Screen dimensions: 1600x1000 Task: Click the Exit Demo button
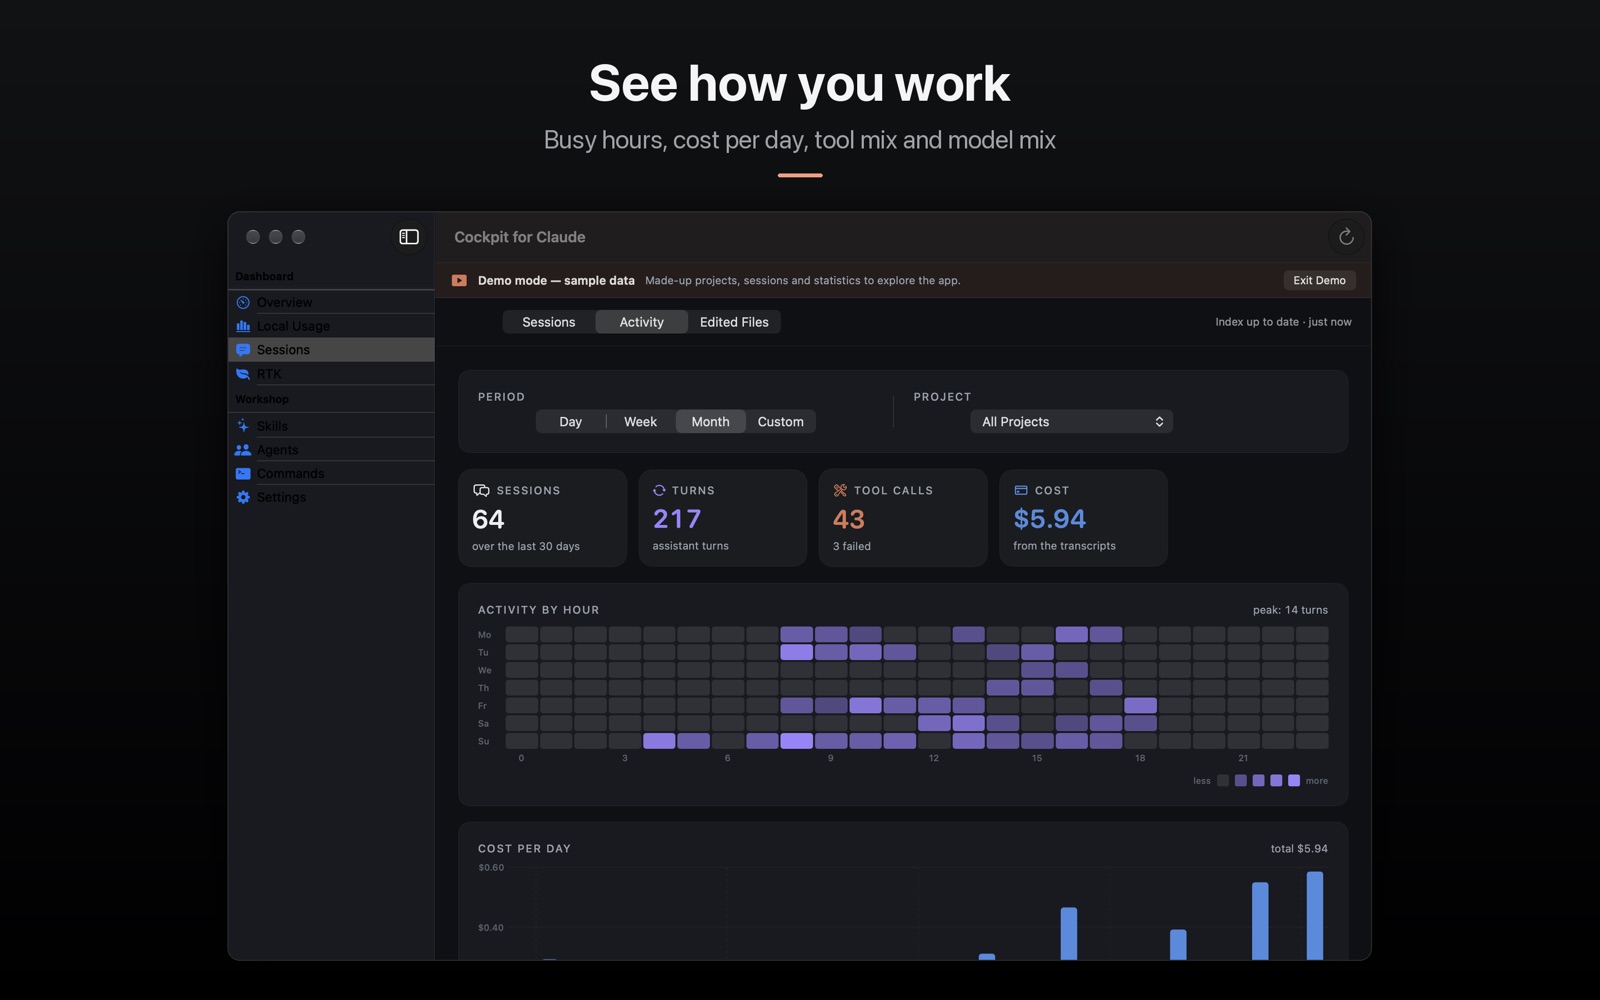click(x=1319, y=280)
